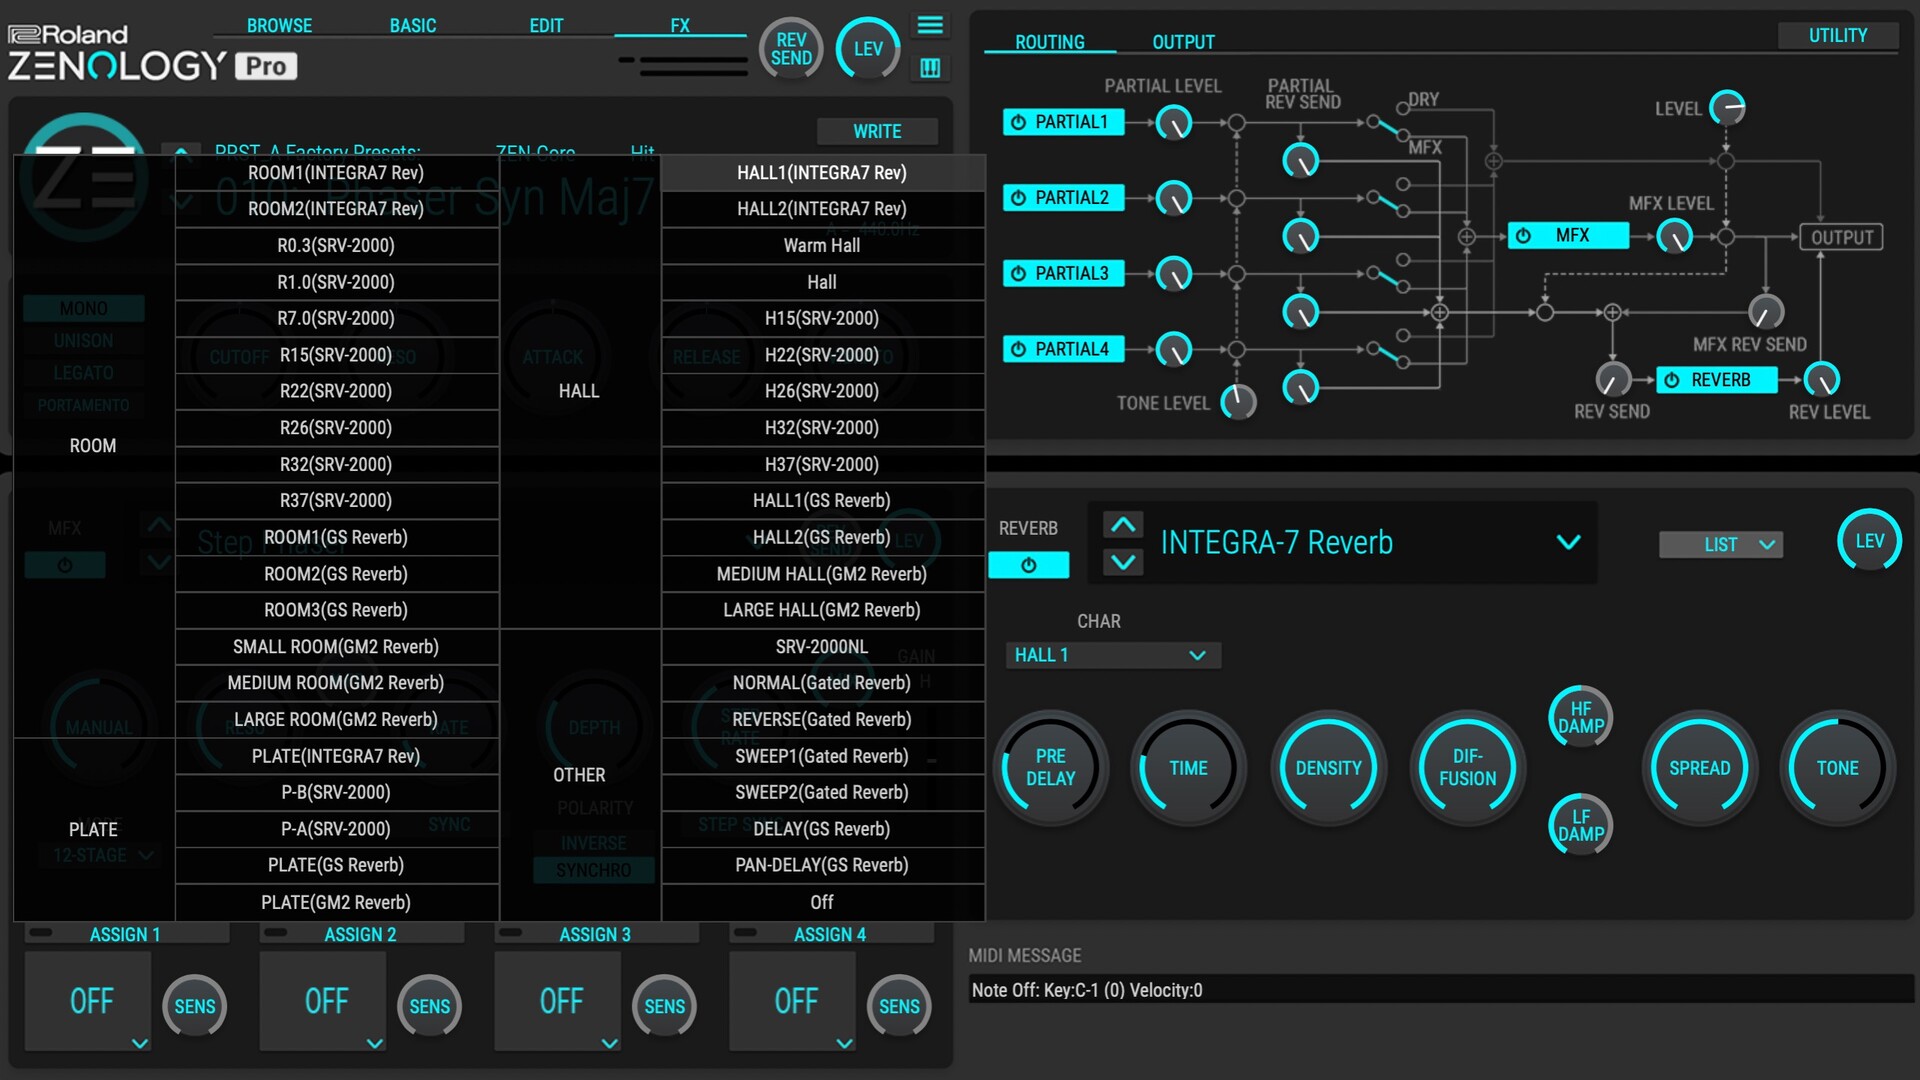Viewport: 1920px width, 1080px height.
Task: Open the OUTPUT tab
Action: click(x=1183, y=42)
